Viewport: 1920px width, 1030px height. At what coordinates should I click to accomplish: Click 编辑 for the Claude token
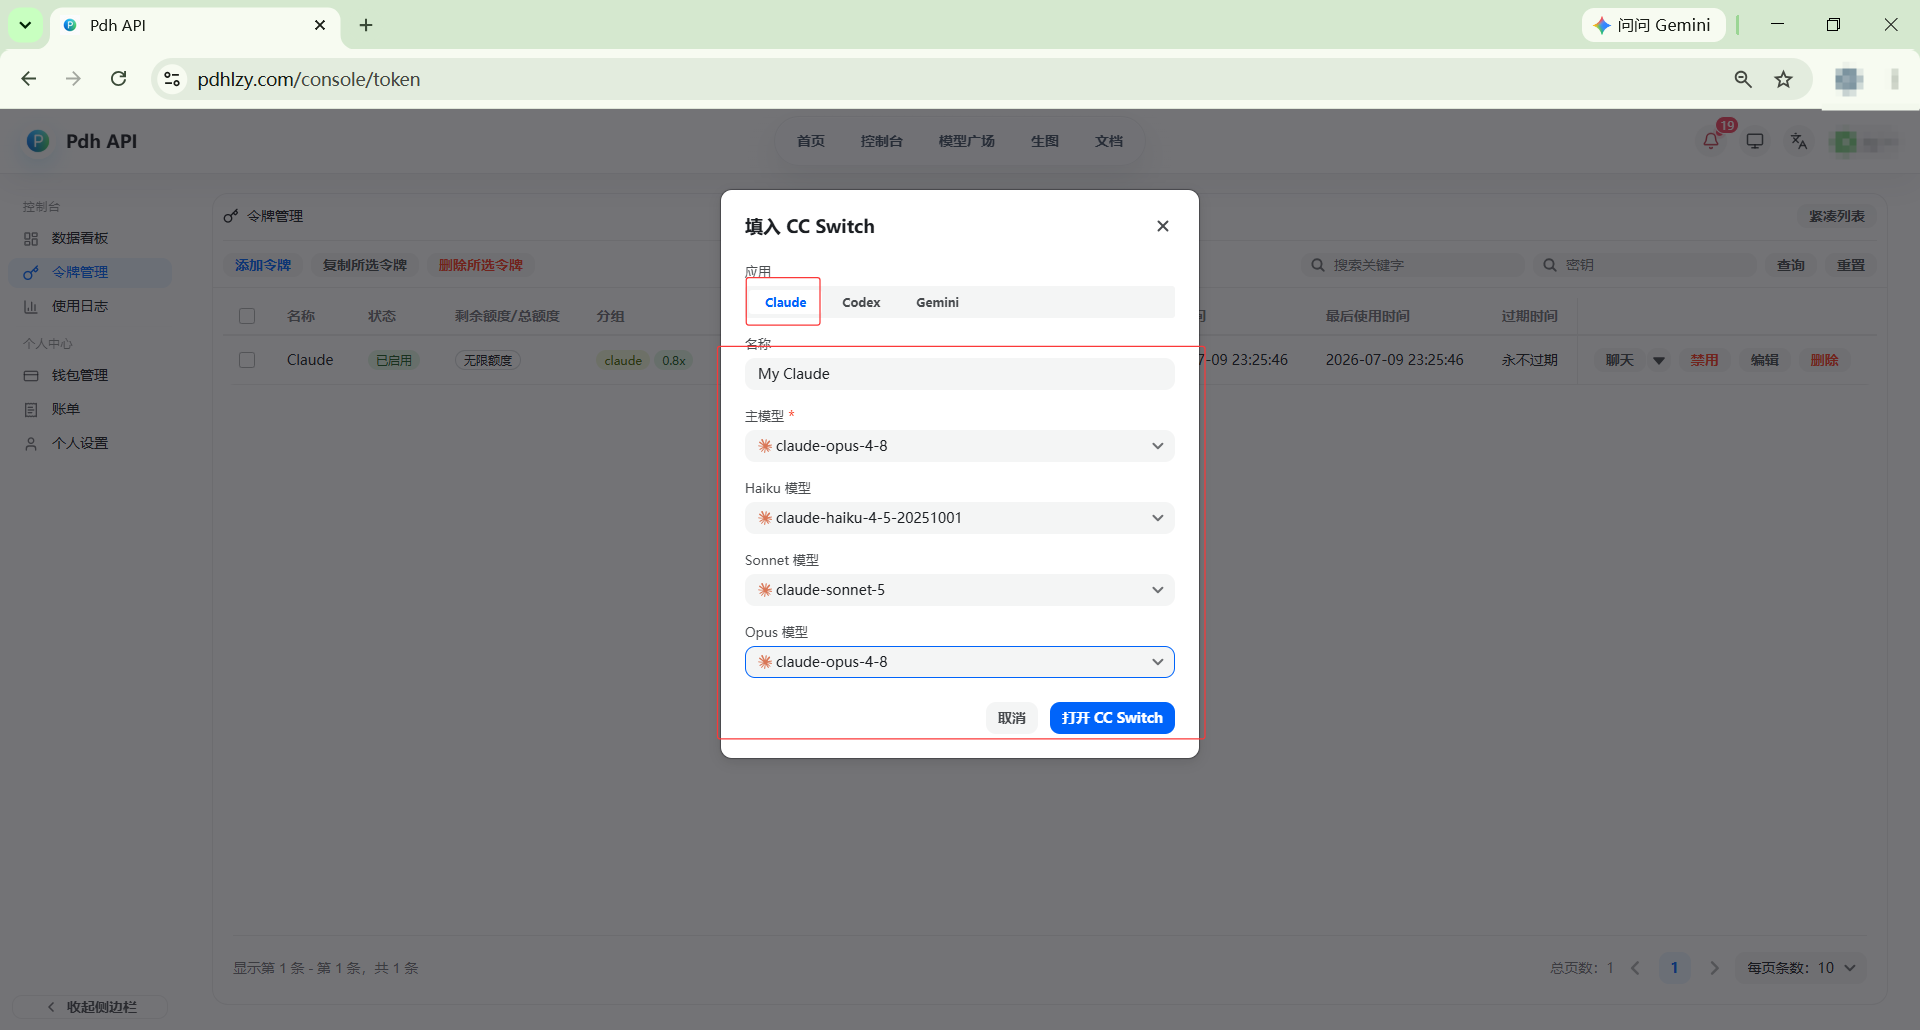(1764, 360)
